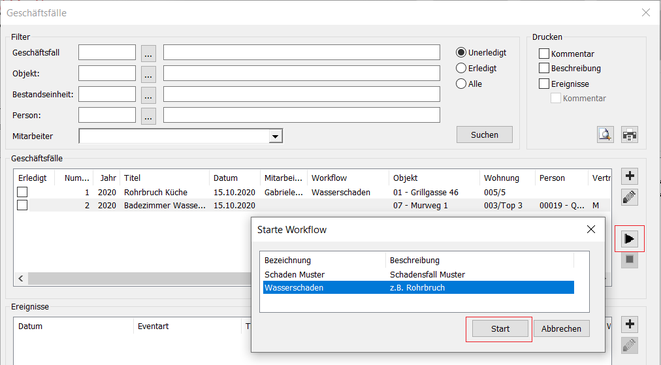This screenshot has width=661, height=365.
Task: Edit Geschäftsfall with the pencil icon
Action: pos(630,197)
